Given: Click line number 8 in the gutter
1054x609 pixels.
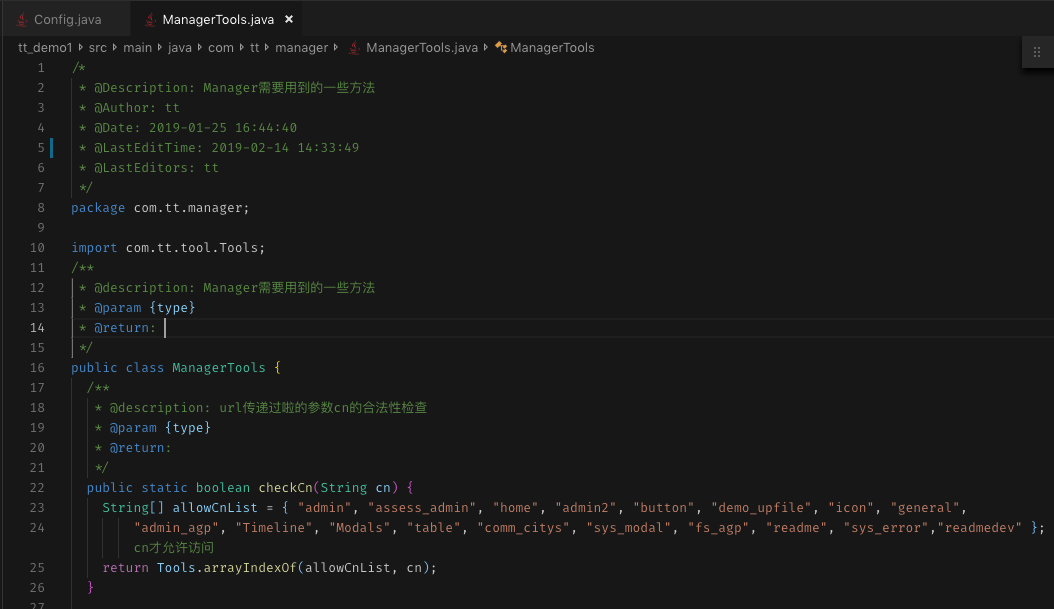Looking at the screenshot, I should pos(41,208).
